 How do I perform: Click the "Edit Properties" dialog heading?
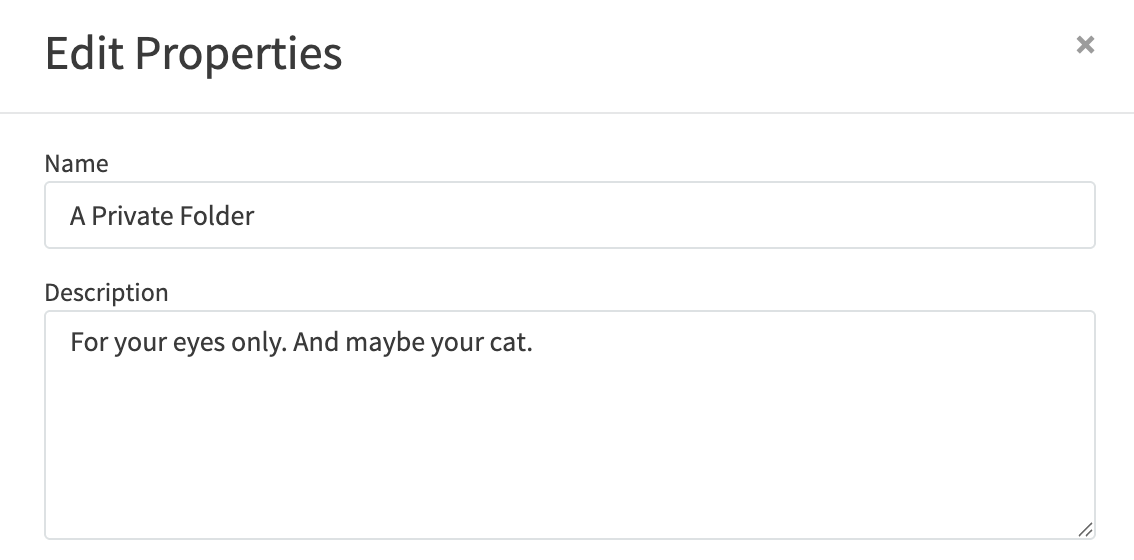tap(193, 53)
